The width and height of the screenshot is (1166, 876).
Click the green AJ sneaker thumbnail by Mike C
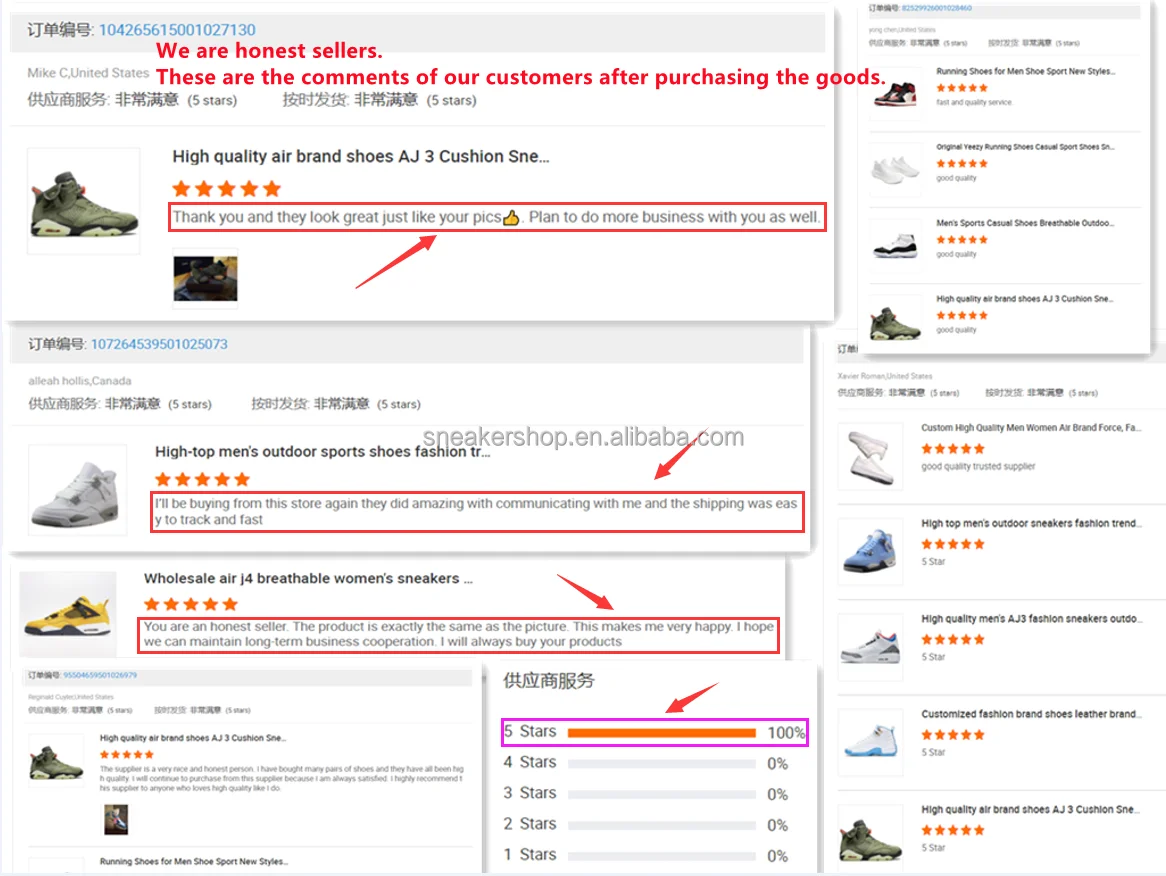(x=84, y=202)
